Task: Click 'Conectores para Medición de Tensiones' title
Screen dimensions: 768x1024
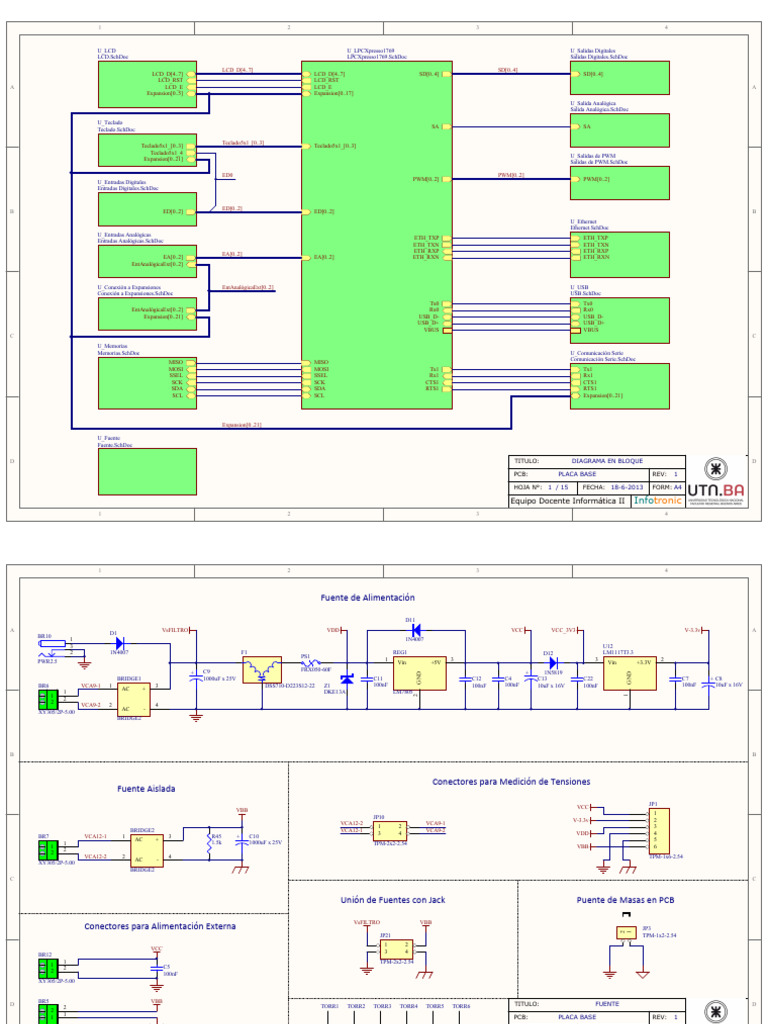Action: tap(511, 782)
